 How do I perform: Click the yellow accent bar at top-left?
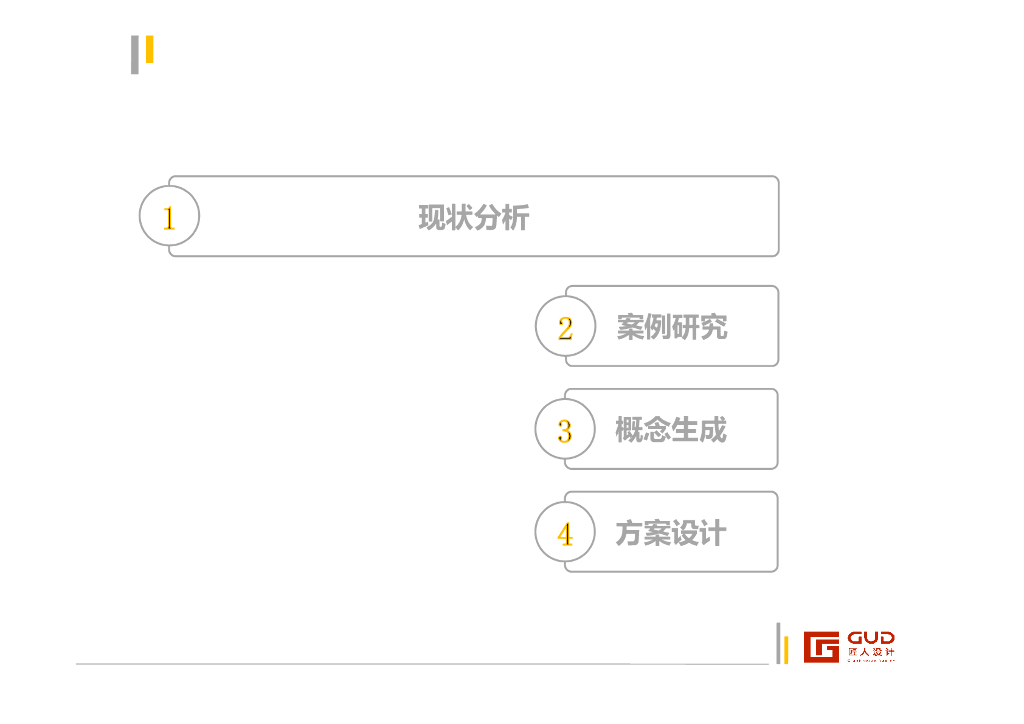(x=150, y=49)
